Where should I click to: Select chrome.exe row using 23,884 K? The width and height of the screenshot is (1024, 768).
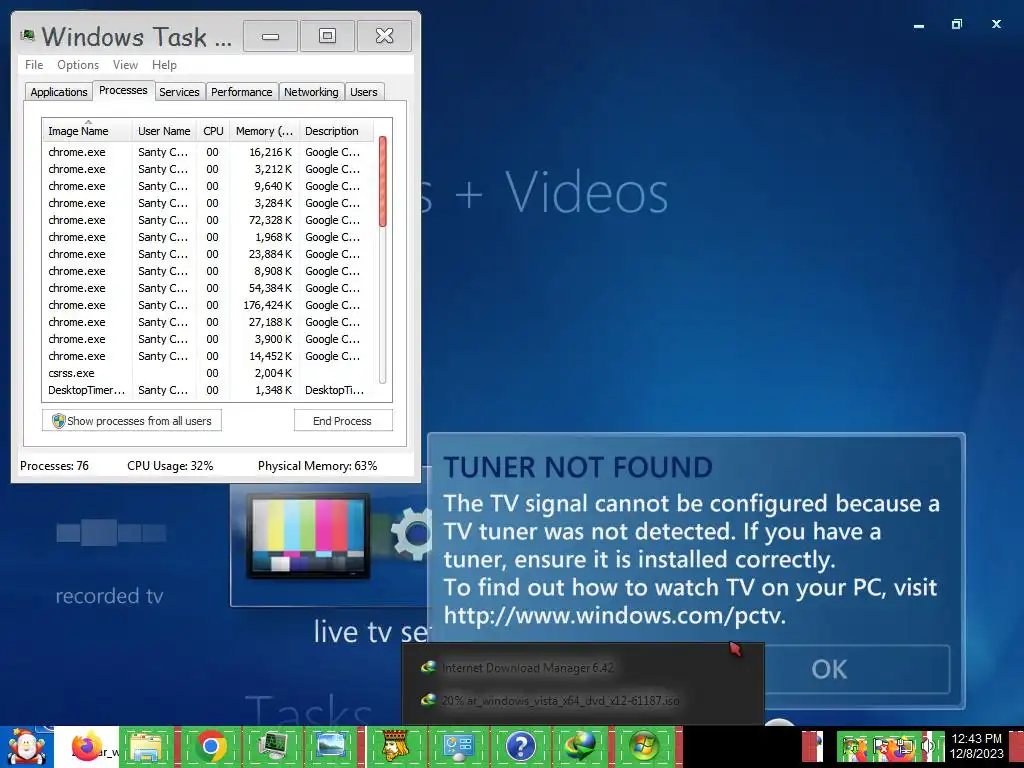(x=208, y=254)
